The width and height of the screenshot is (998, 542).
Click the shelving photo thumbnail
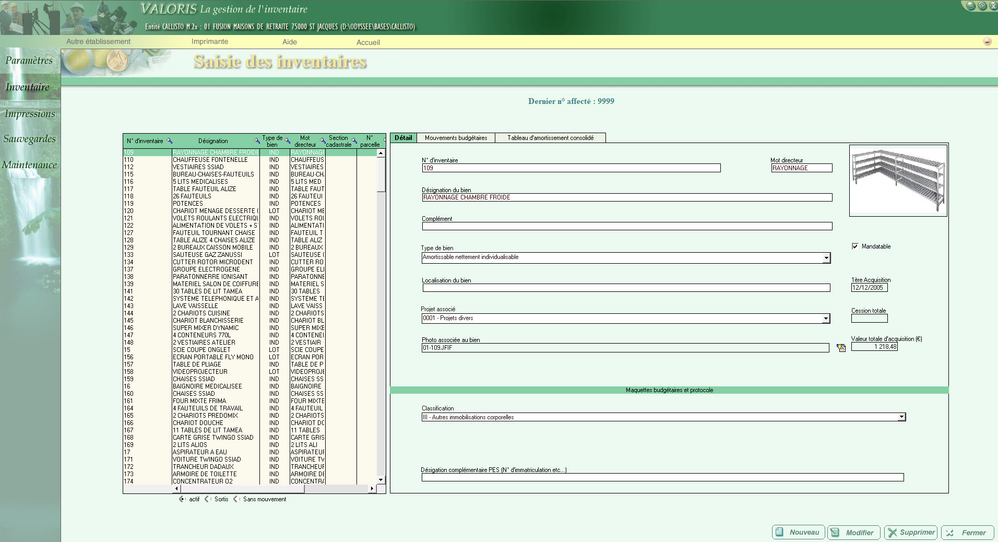pyautogui.click(x=897, y=180)
